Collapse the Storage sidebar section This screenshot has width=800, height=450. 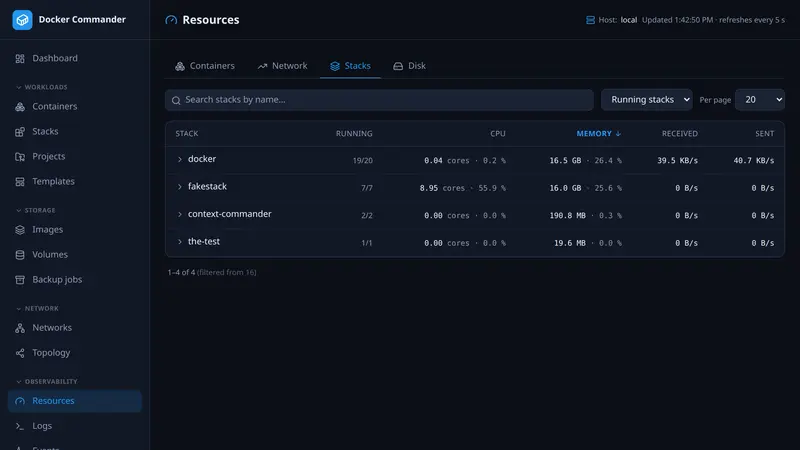pyautogui.click(x=36, y=210)
